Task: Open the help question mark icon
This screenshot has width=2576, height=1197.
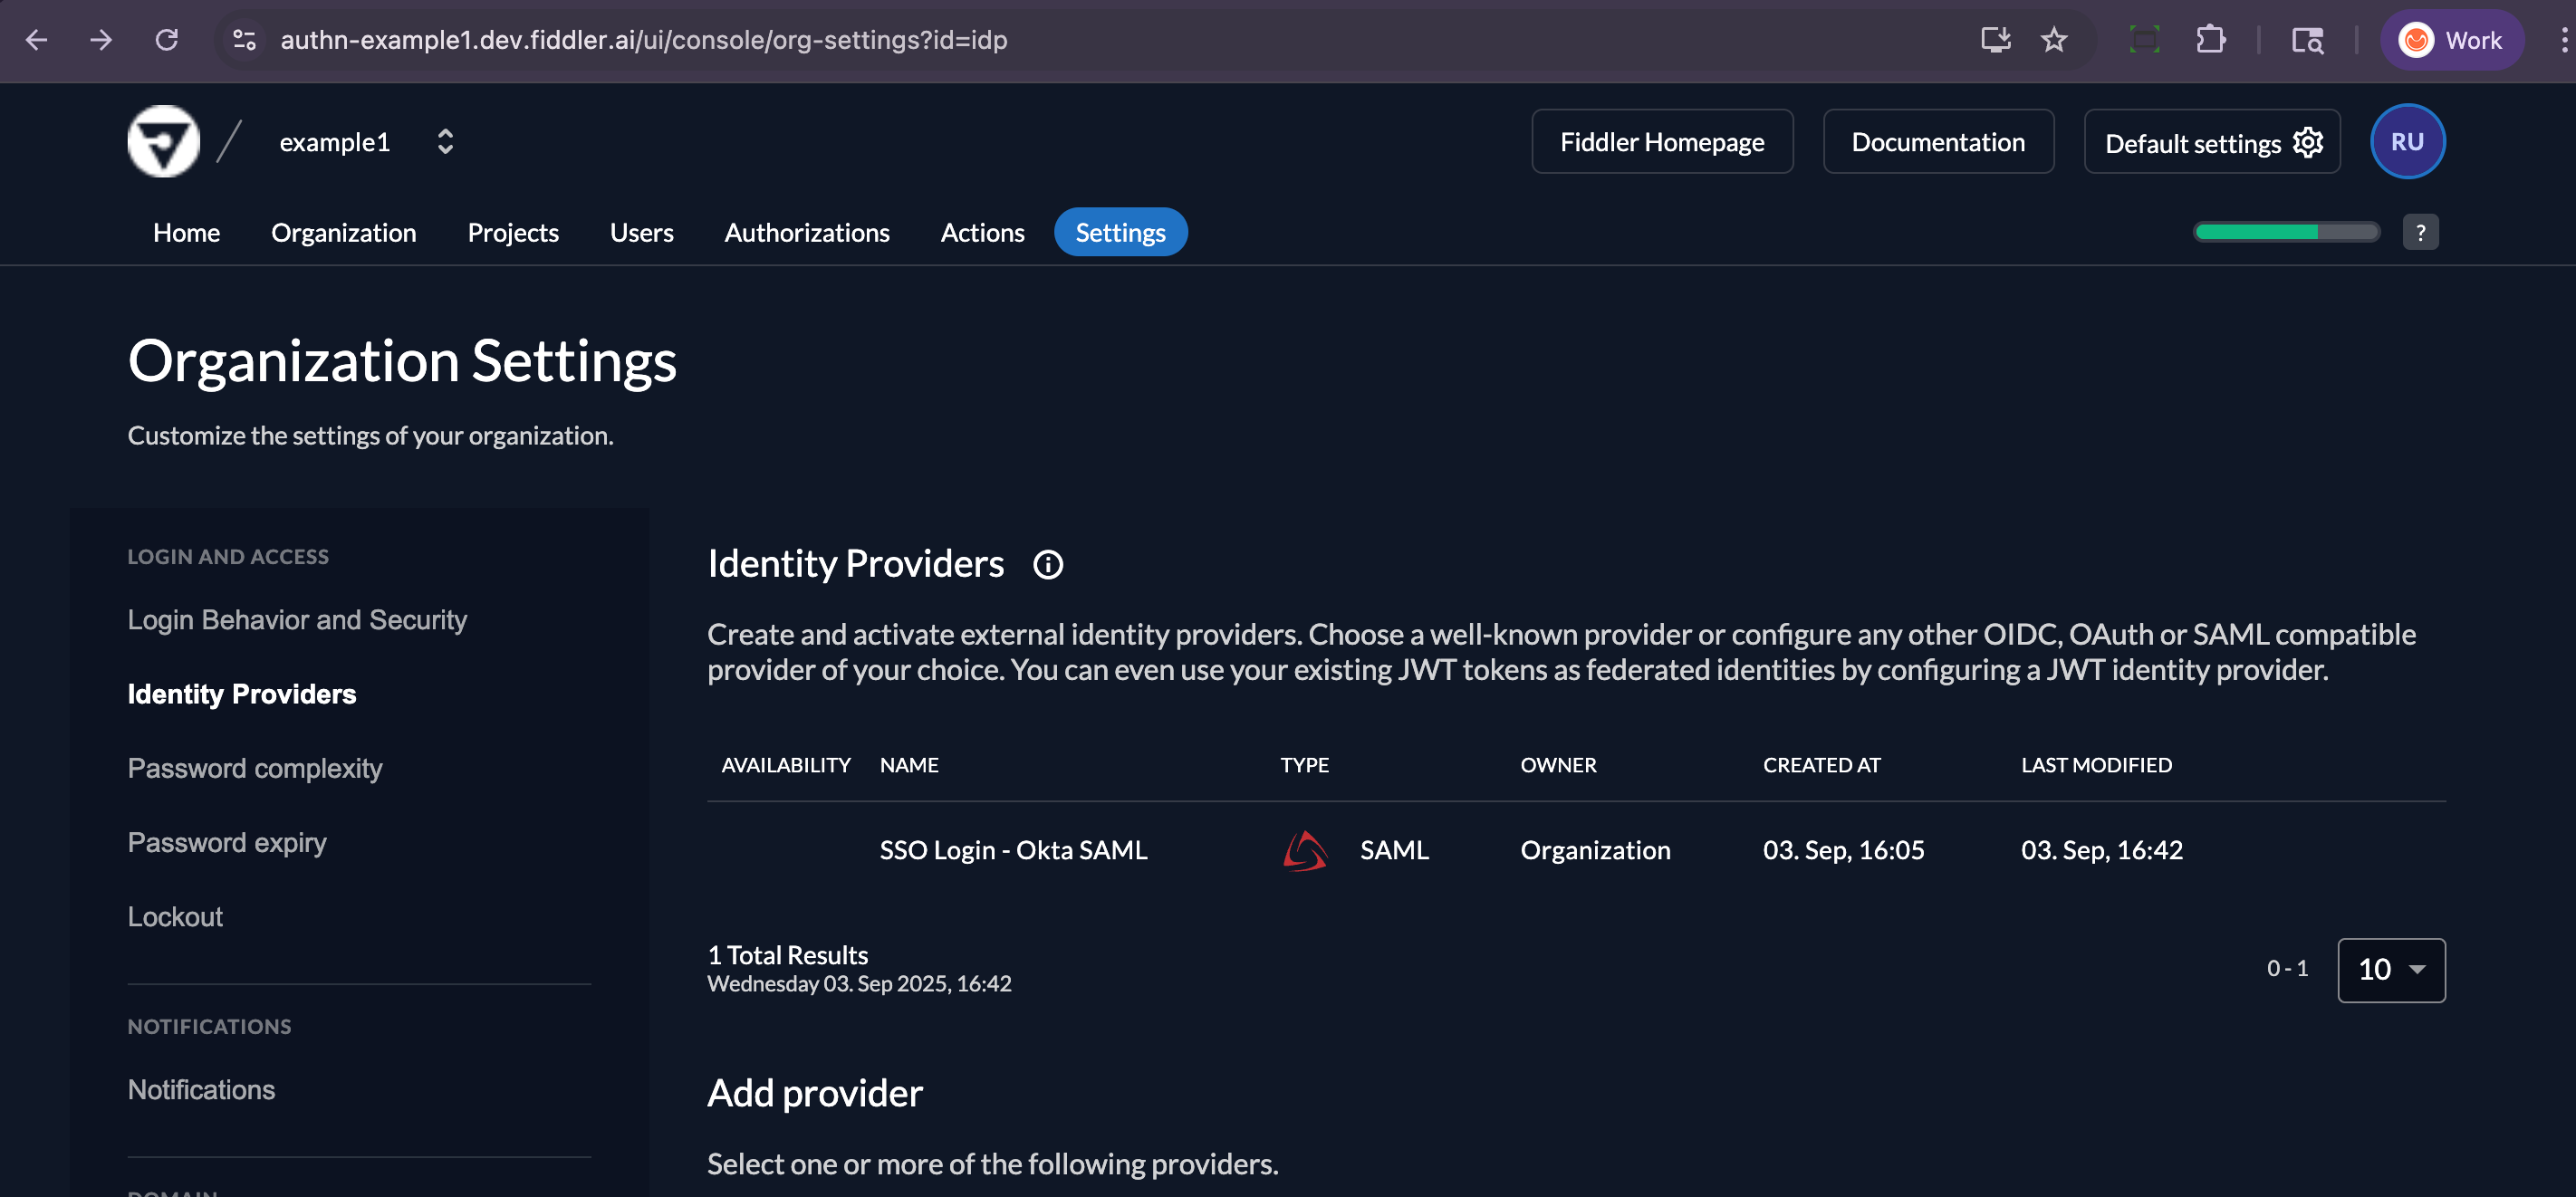Action: [2421, 231]
